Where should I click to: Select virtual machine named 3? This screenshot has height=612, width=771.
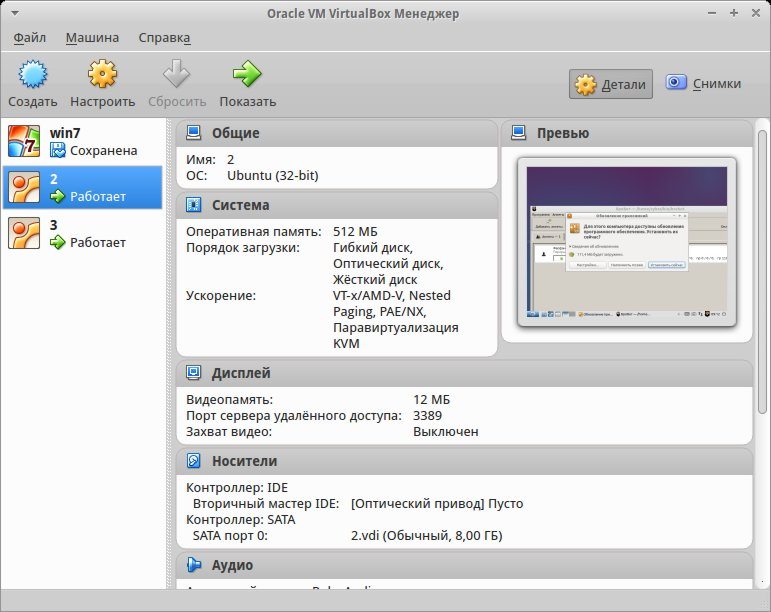click(83, 233)
